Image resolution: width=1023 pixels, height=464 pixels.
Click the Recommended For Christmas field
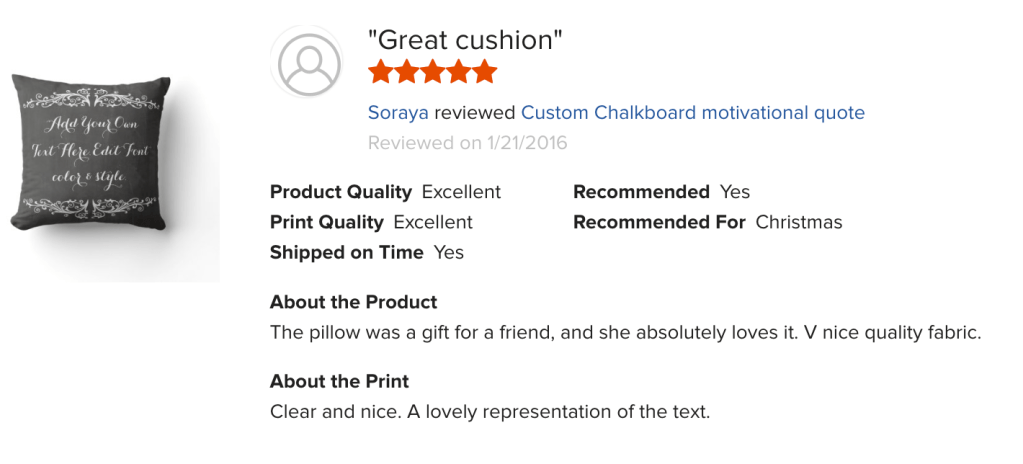(x=707, y=222)
